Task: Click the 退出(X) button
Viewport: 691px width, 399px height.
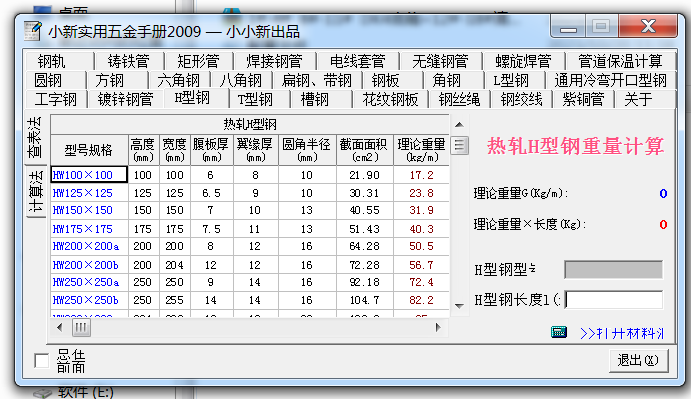Action: point(639,361)
